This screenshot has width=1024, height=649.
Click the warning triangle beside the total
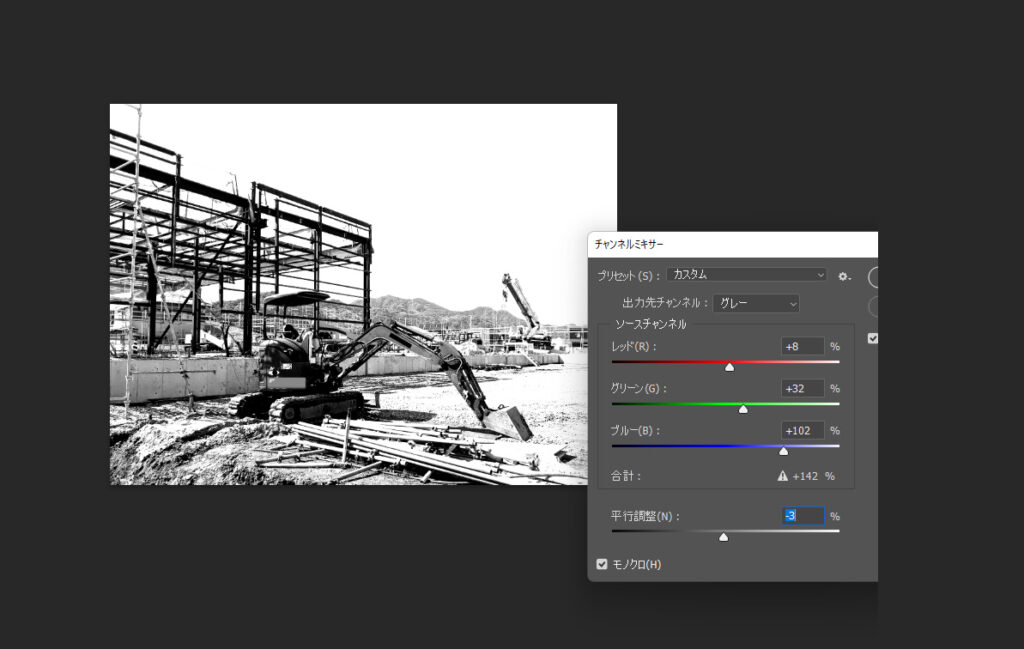[782, 477]
